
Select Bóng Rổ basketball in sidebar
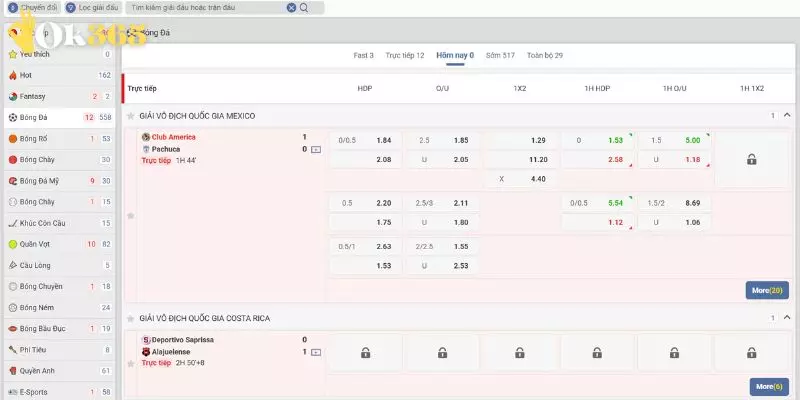(x=34, y=138)
